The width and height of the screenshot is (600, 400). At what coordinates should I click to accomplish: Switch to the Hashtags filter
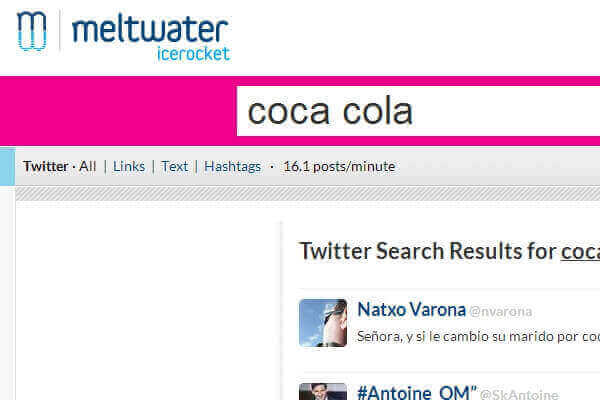pos(233,167)
